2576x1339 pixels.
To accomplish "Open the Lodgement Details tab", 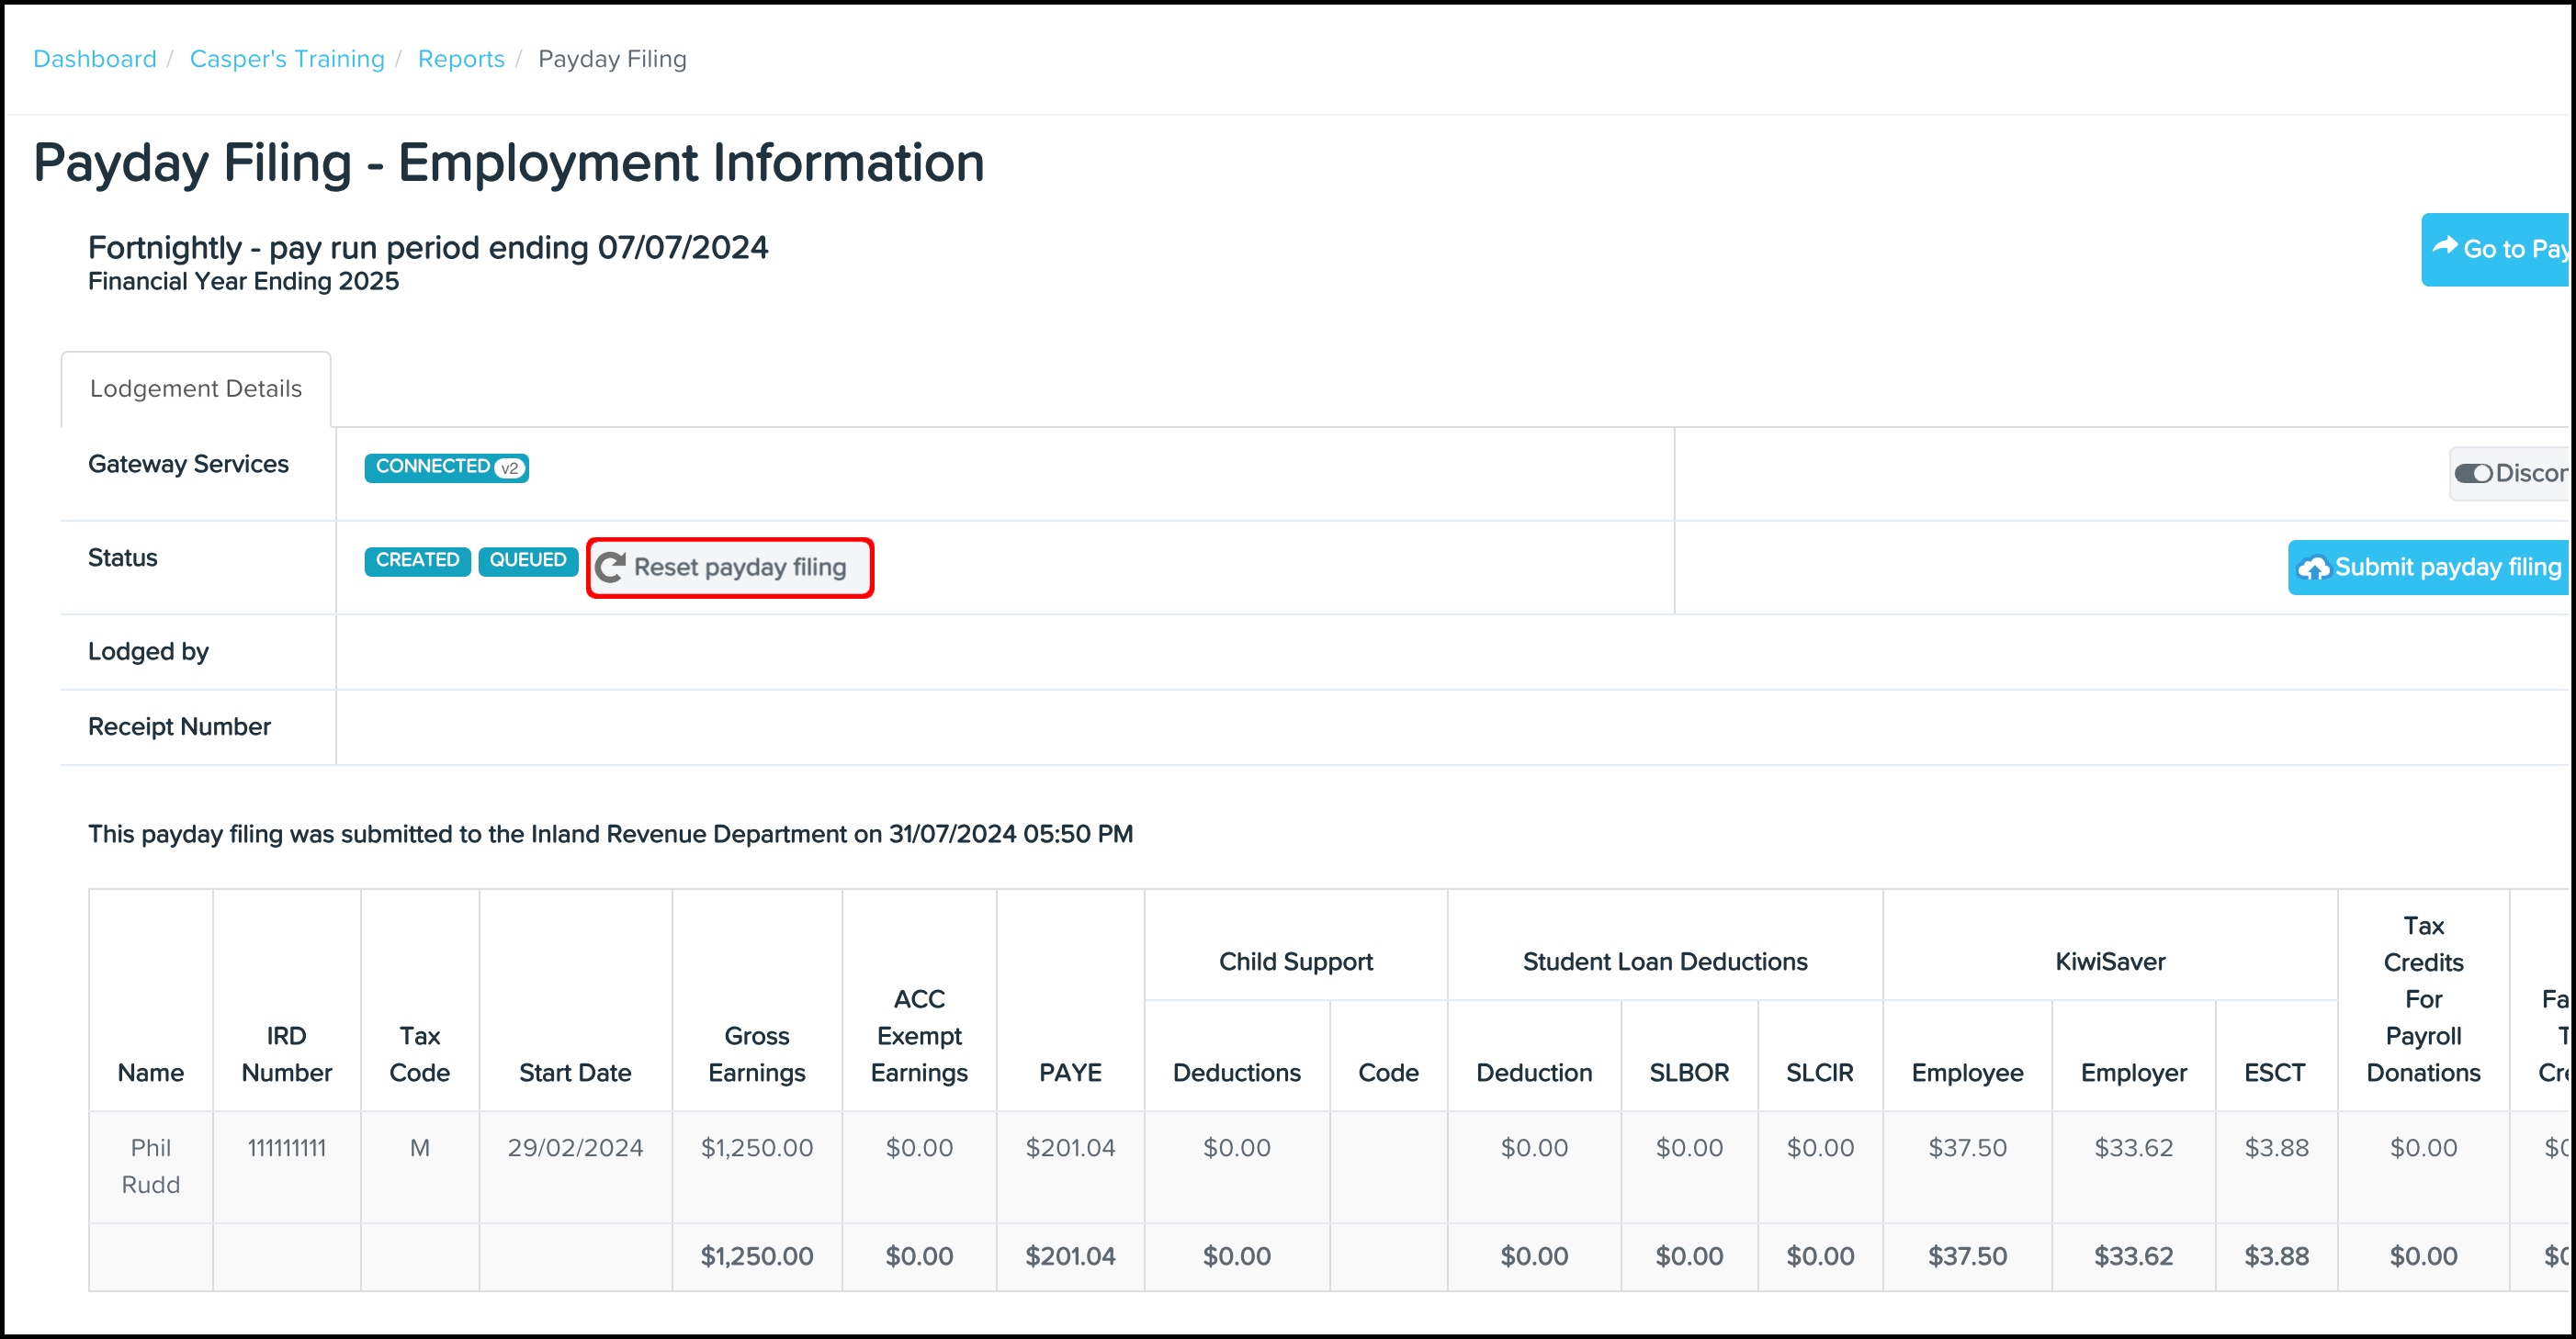I will [x=196, y=389].
